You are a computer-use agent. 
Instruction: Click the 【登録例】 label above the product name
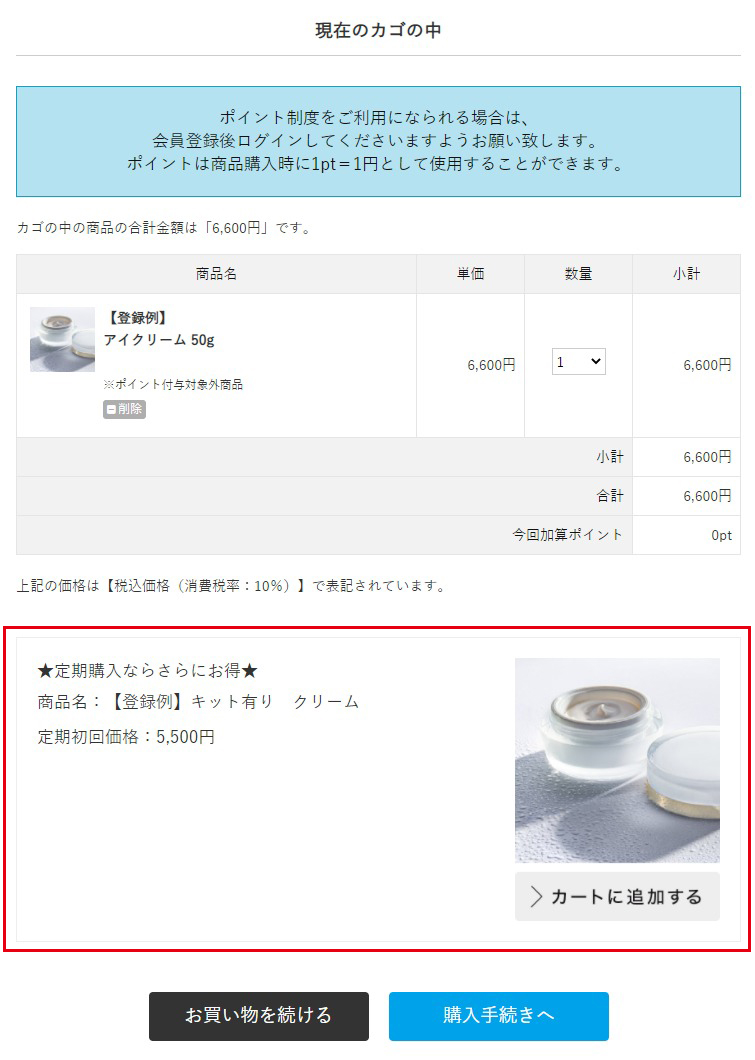[137, 318]
